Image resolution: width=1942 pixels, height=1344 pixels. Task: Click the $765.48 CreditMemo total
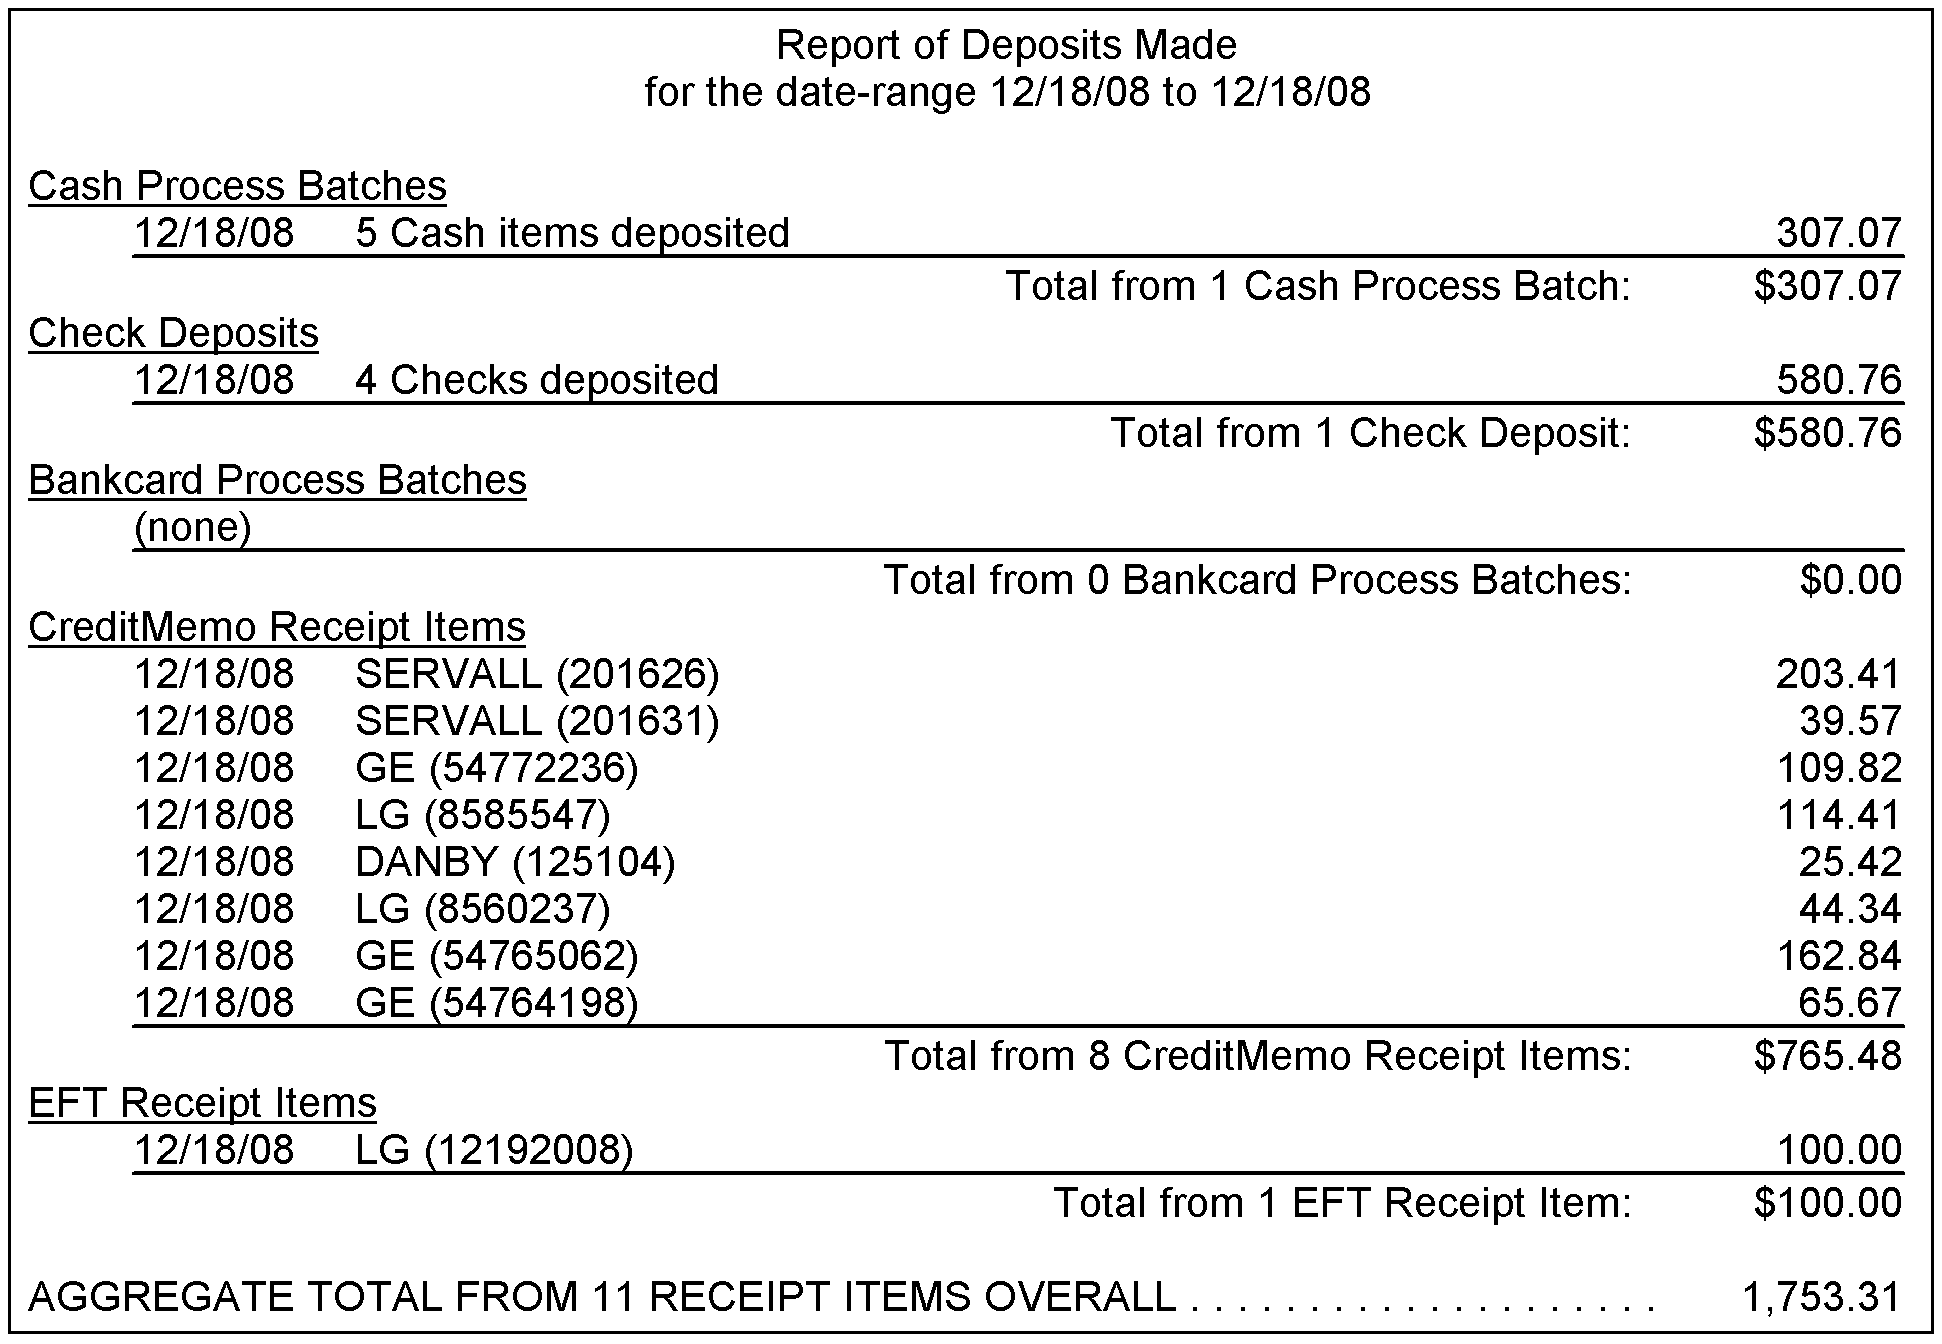click(x=1827, y=1056)
